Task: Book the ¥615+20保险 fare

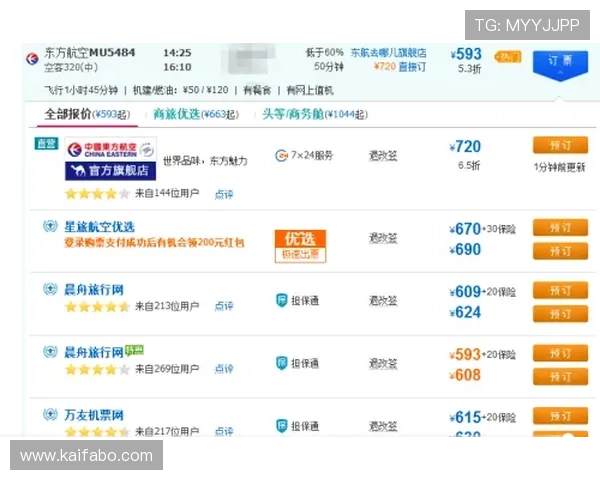Action: coord(560,416)
